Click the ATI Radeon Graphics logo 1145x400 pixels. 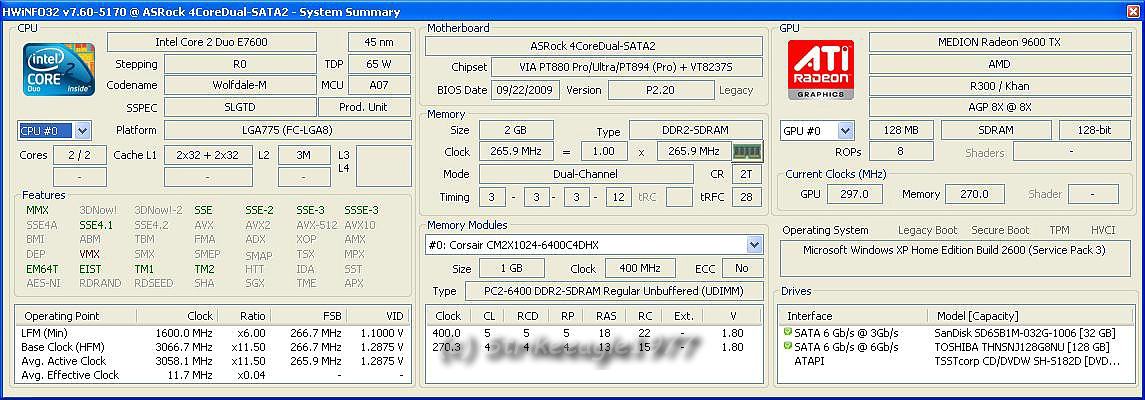point(821,69)
